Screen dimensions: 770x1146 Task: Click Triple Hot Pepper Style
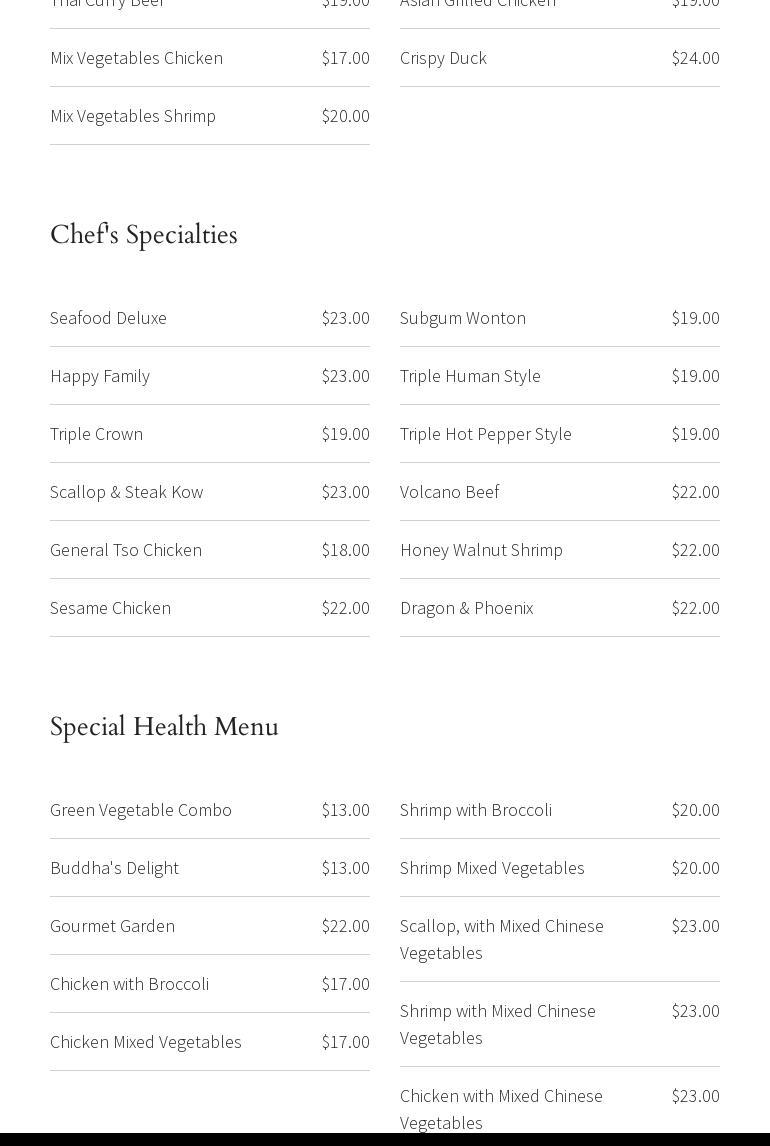pyautogui.click(x=486, y=434)
